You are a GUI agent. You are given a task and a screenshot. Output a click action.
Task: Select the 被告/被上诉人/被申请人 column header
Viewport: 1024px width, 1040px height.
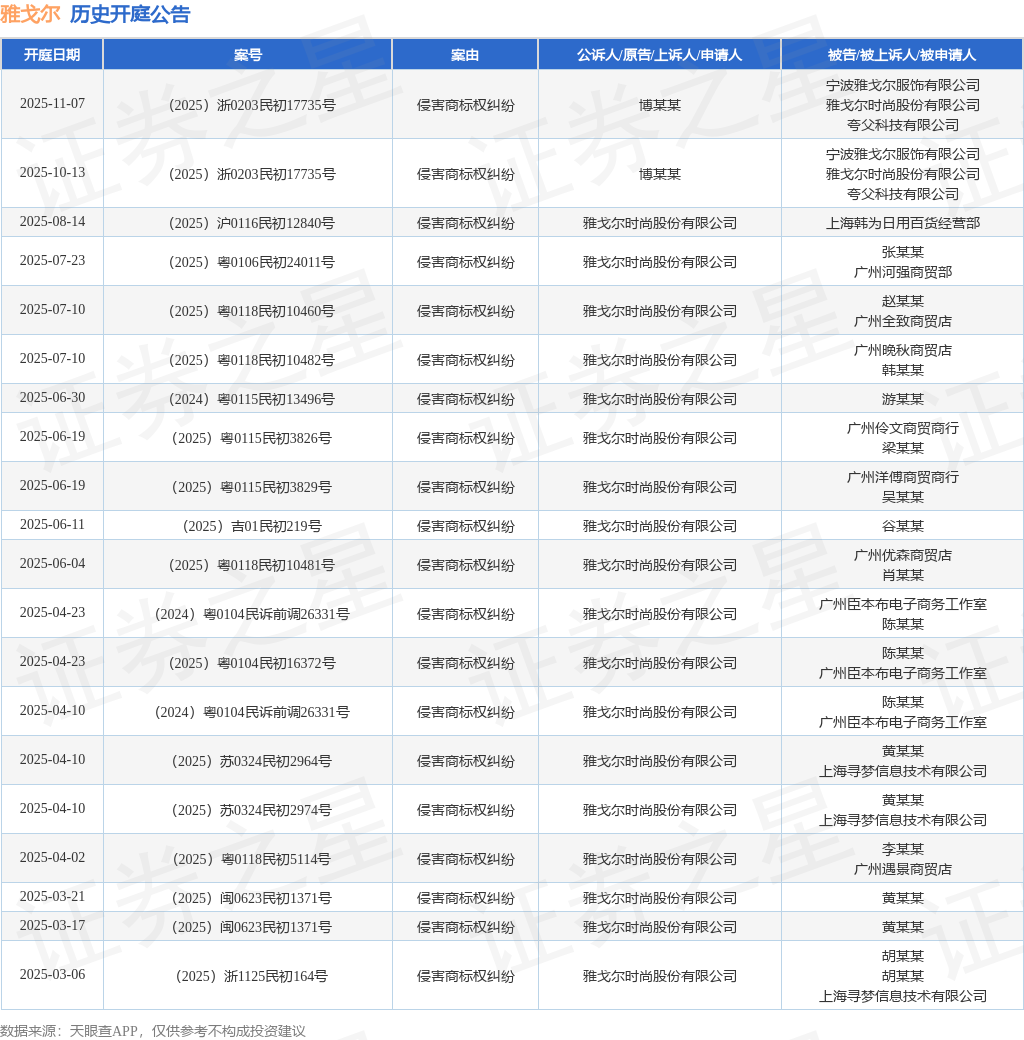(902, 55)
